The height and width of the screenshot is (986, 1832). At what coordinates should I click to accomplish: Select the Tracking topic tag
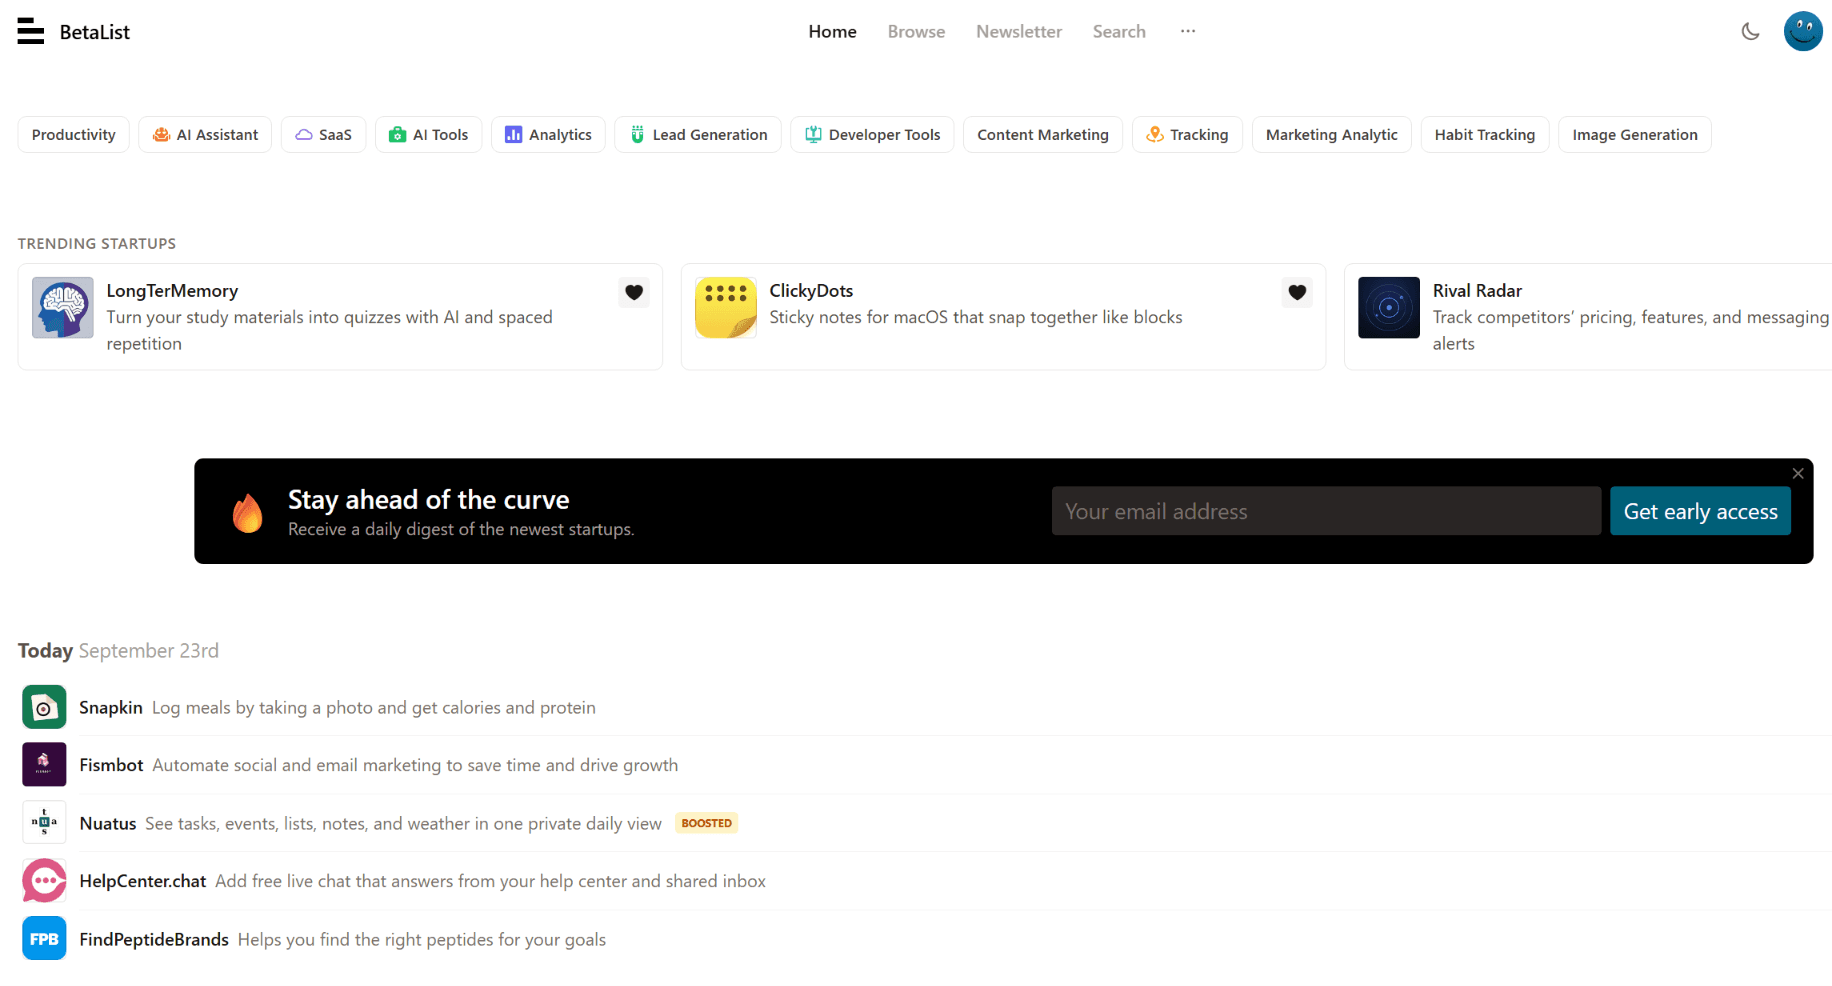[1187, 134]
